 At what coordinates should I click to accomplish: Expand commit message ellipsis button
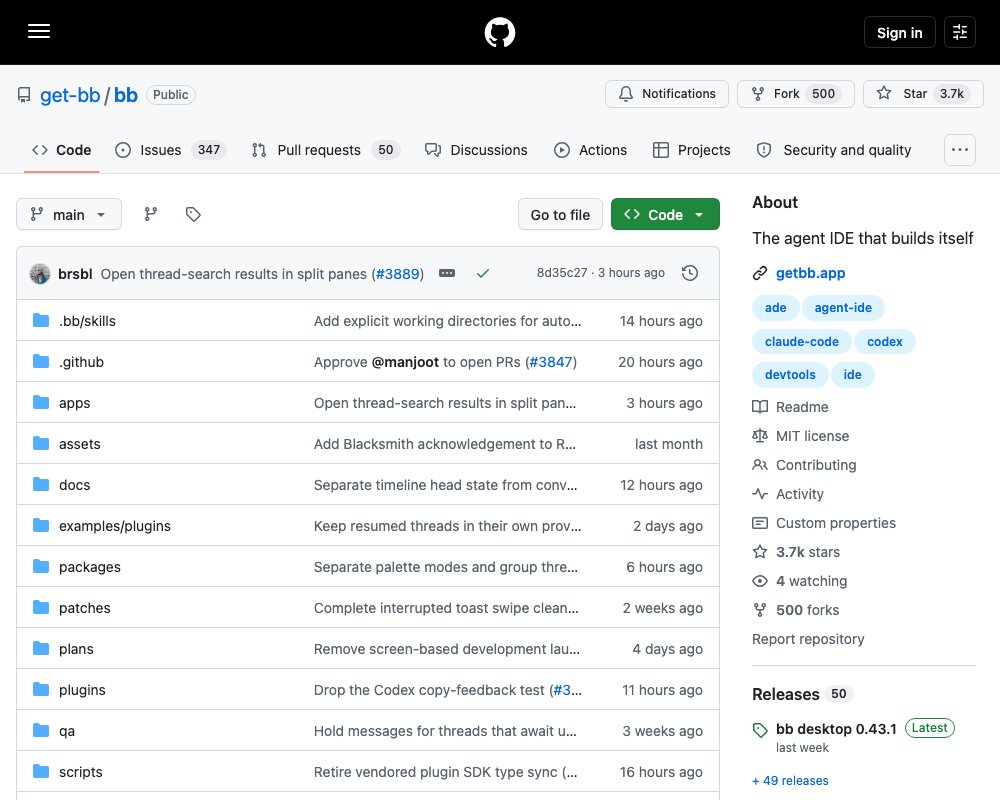coord(447,273)
